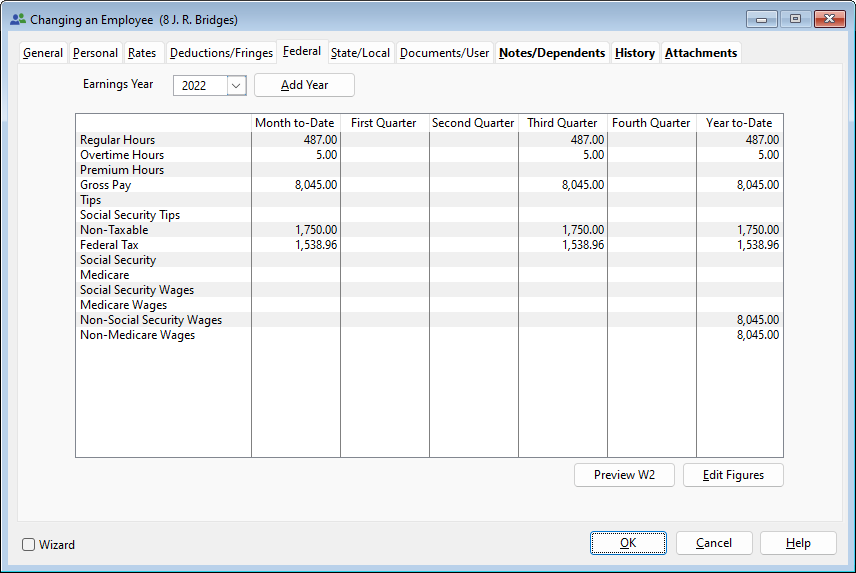Open the History tab
The width and height of the screenshot is (856, 573).
[x=635, y=53]
